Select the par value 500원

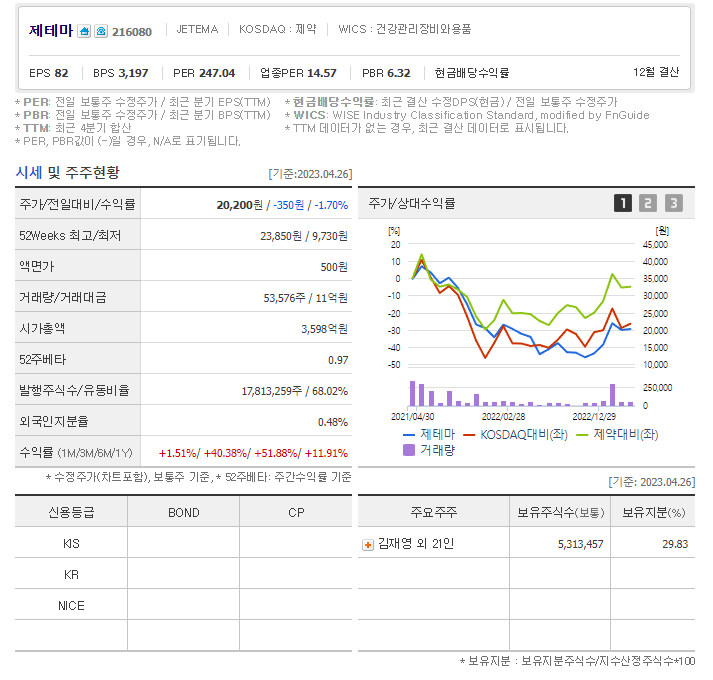(334, 267)
